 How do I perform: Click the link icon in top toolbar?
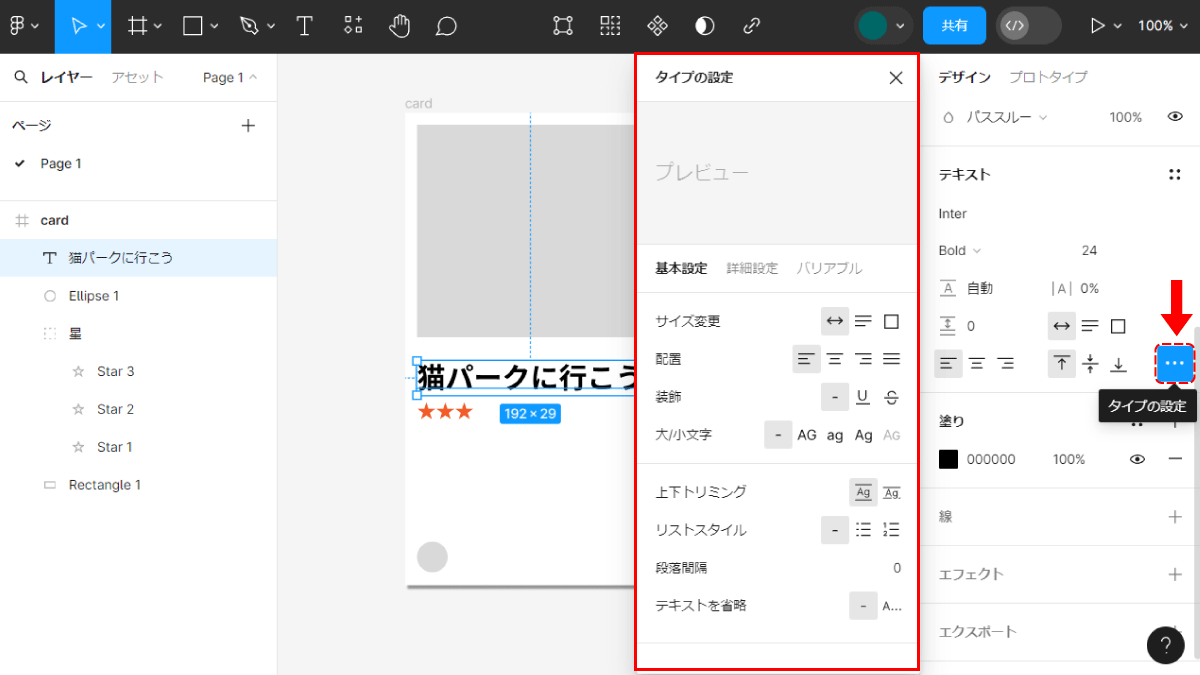752,26
